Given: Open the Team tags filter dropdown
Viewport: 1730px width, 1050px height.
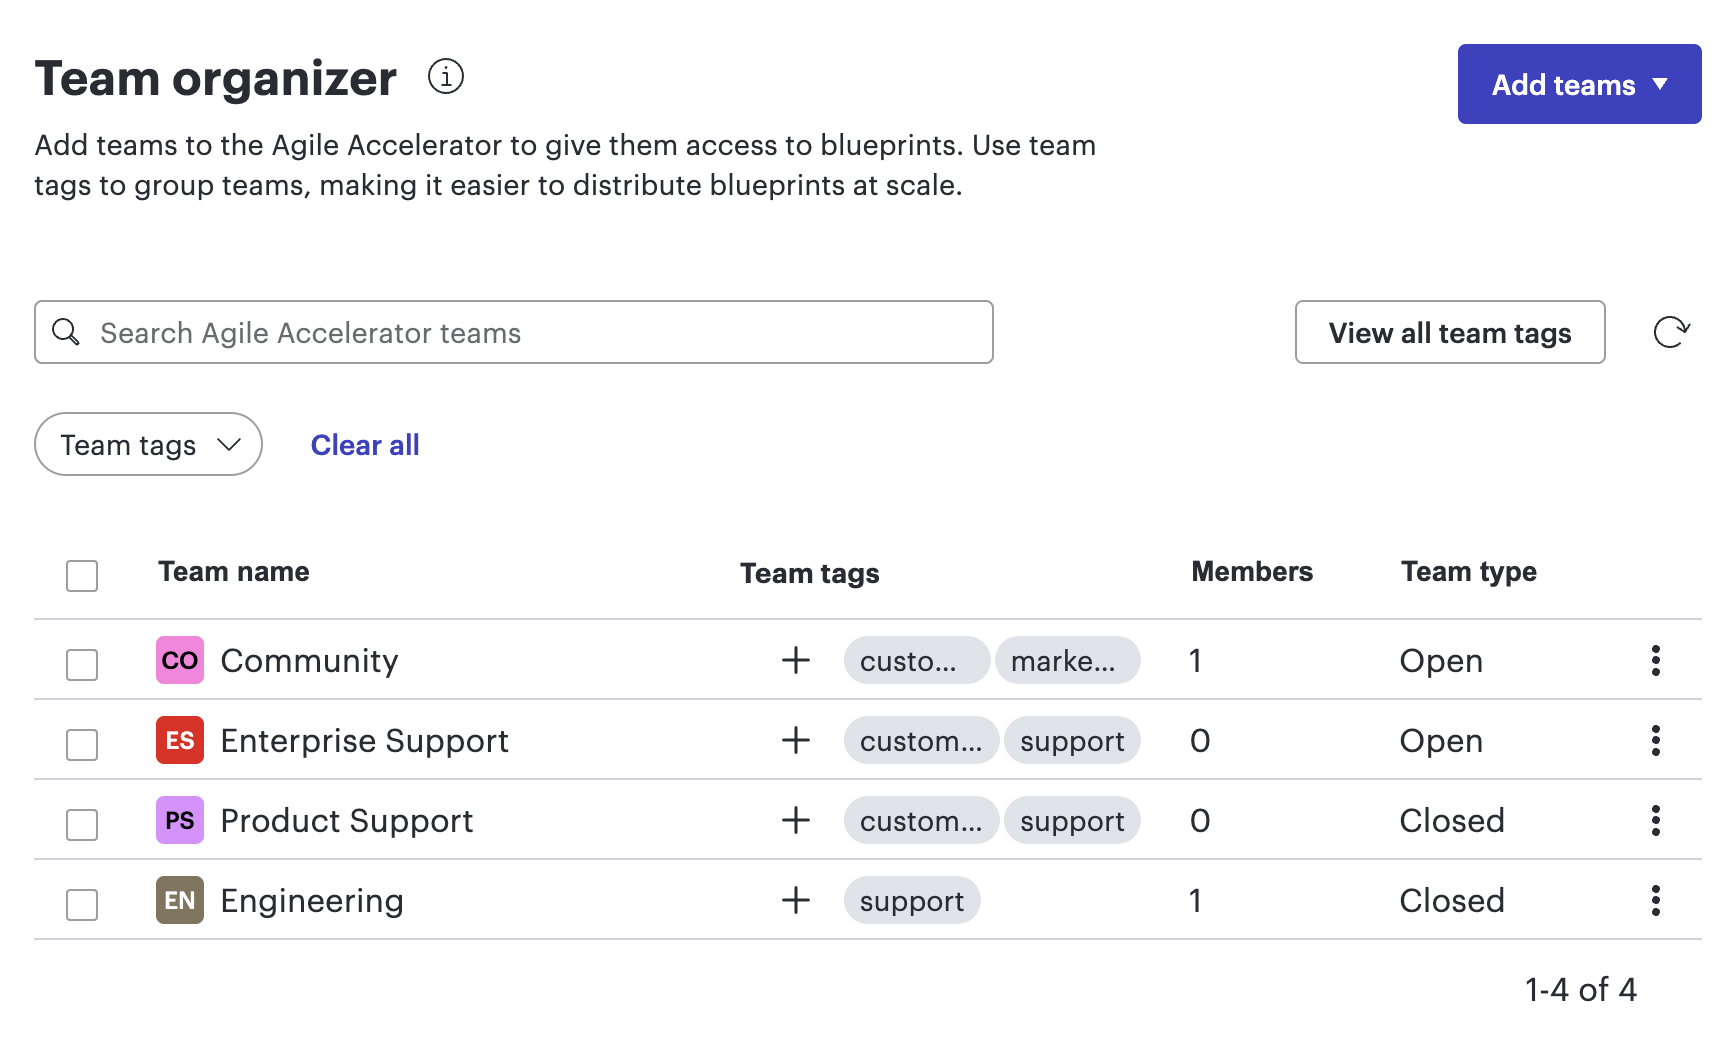Looking at the screenshot, I should click(147, 444).
